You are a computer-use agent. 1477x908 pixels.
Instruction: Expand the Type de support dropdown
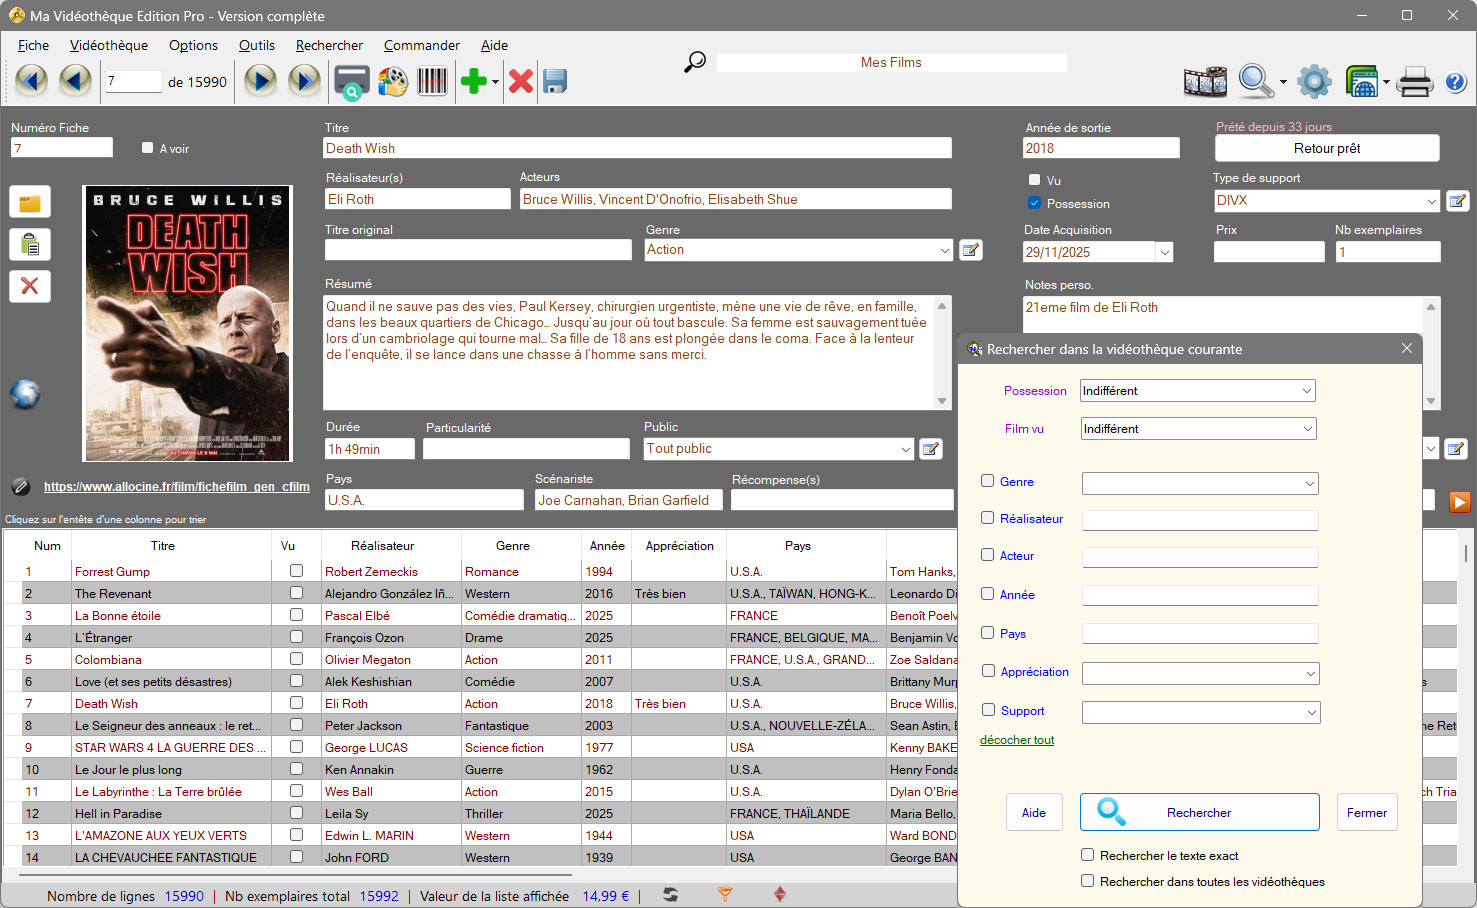click(1431, 201)
